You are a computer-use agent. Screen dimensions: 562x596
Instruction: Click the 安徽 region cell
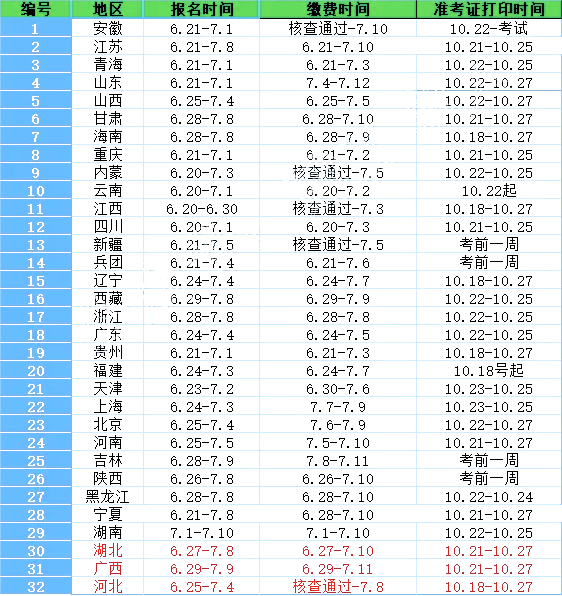[x=108, y=29]
